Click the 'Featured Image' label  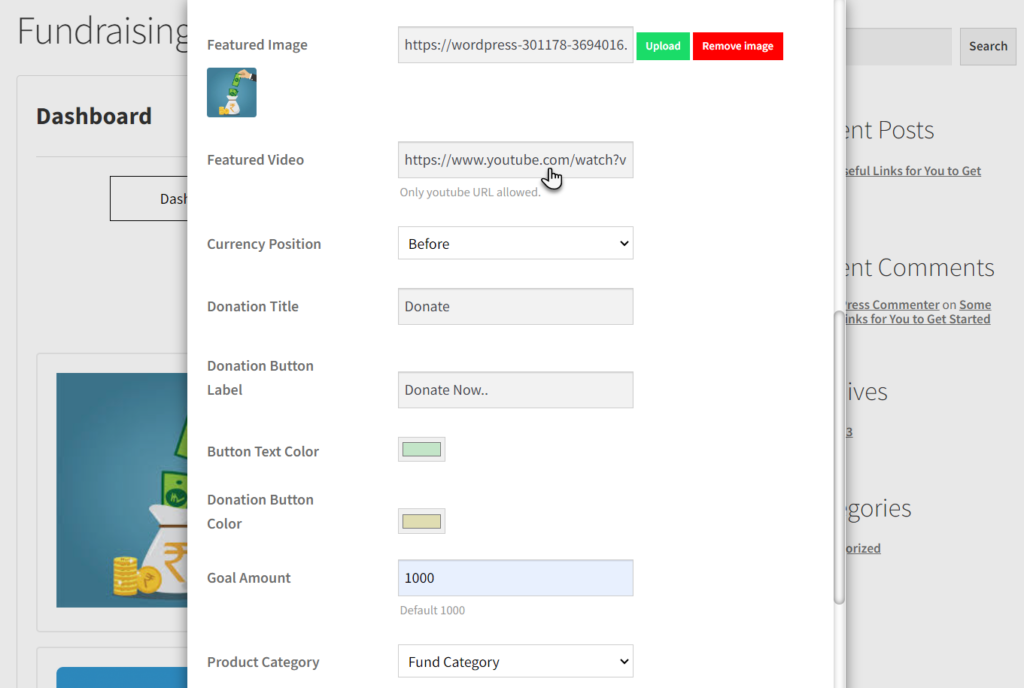[257, 45]
